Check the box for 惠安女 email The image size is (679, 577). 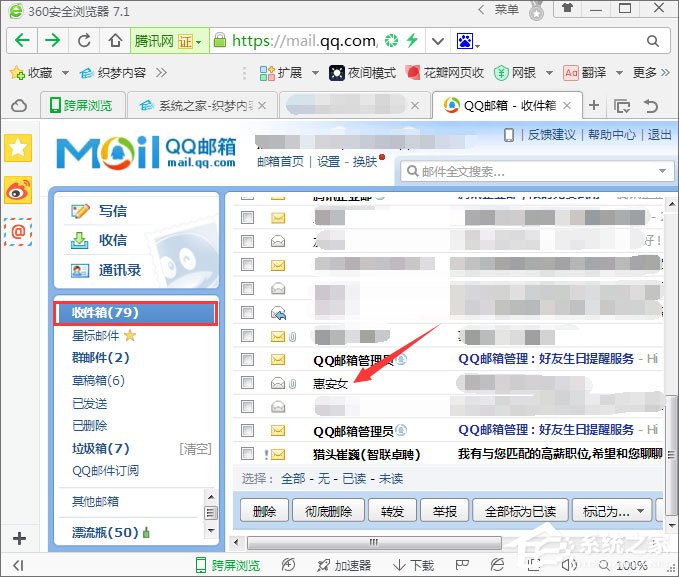[247, 383]
